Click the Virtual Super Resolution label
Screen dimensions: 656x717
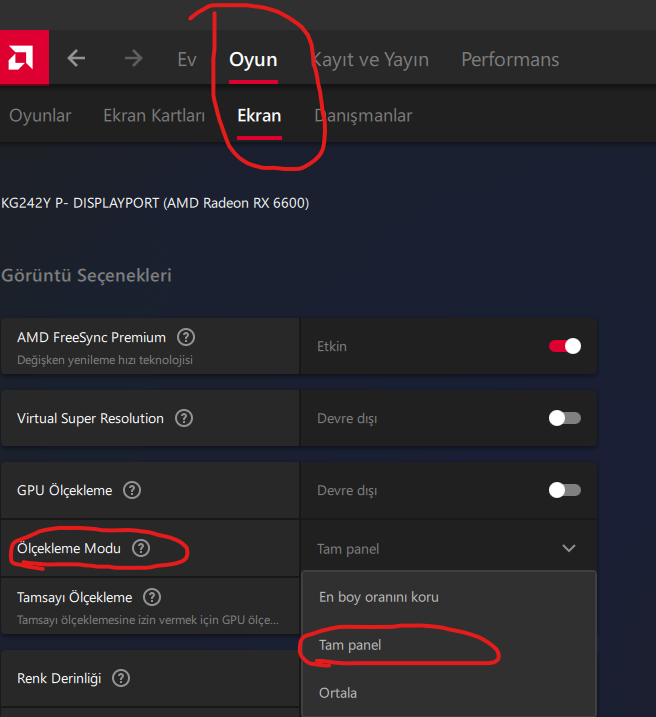tap(90, 418)
